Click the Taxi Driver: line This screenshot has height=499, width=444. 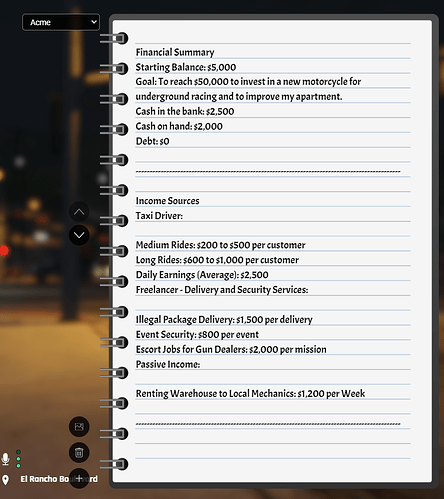[159, 216]
